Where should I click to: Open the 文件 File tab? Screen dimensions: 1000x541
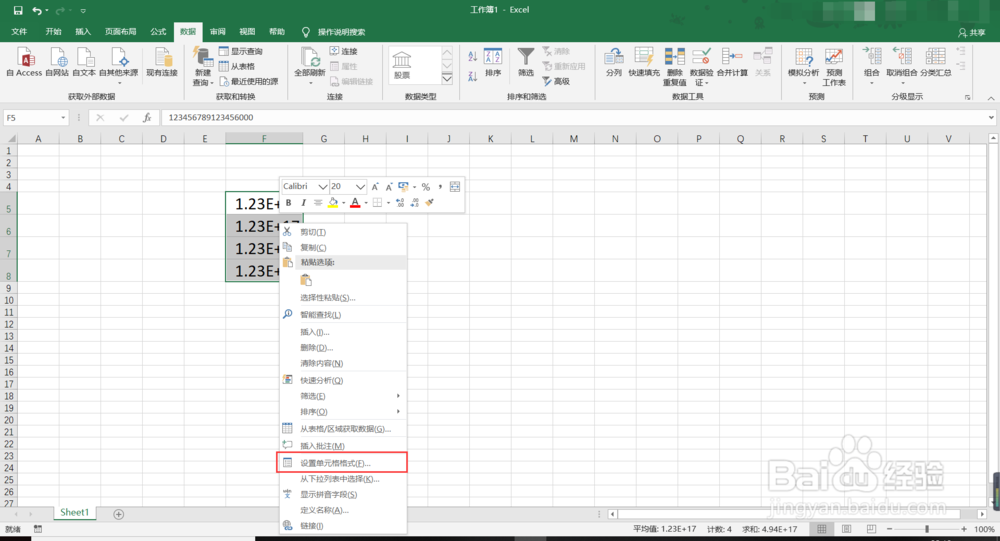pyautogui.click(x=19, y=31)
